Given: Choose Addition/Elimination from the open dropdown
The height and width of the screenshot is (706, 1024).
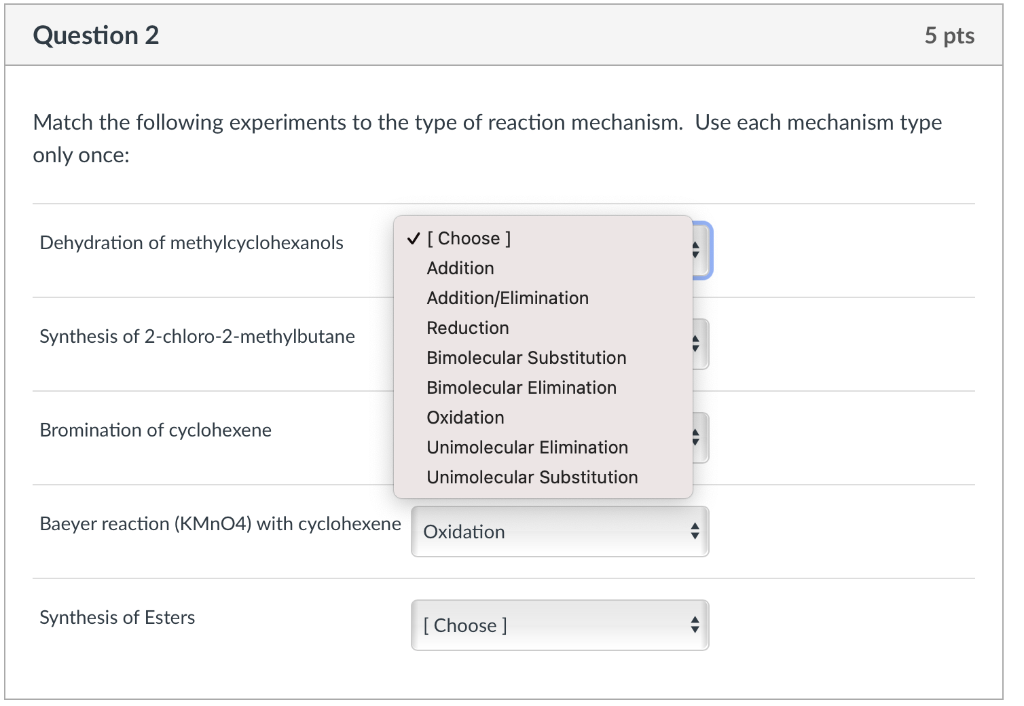Looking at the screenshot, I should click(543, 298).
